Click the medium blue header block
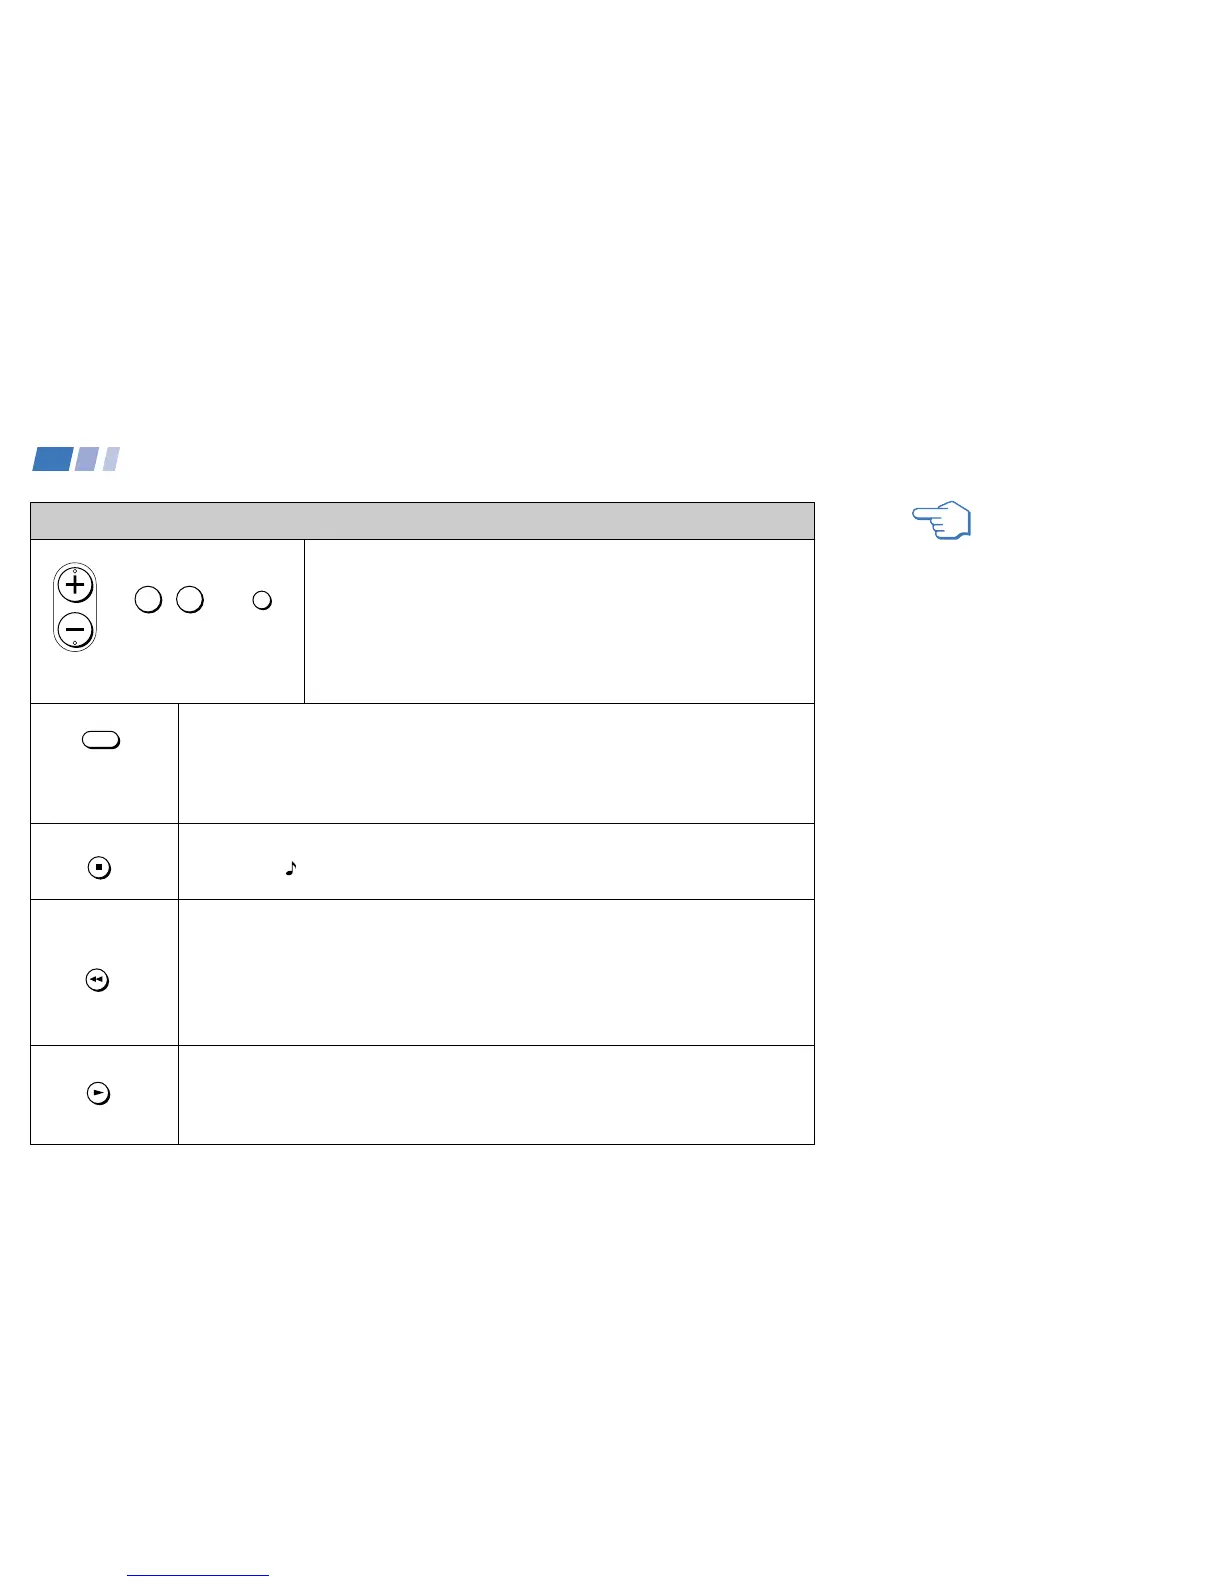This screenshot has width=1224, height=1584. pos(86,459)
